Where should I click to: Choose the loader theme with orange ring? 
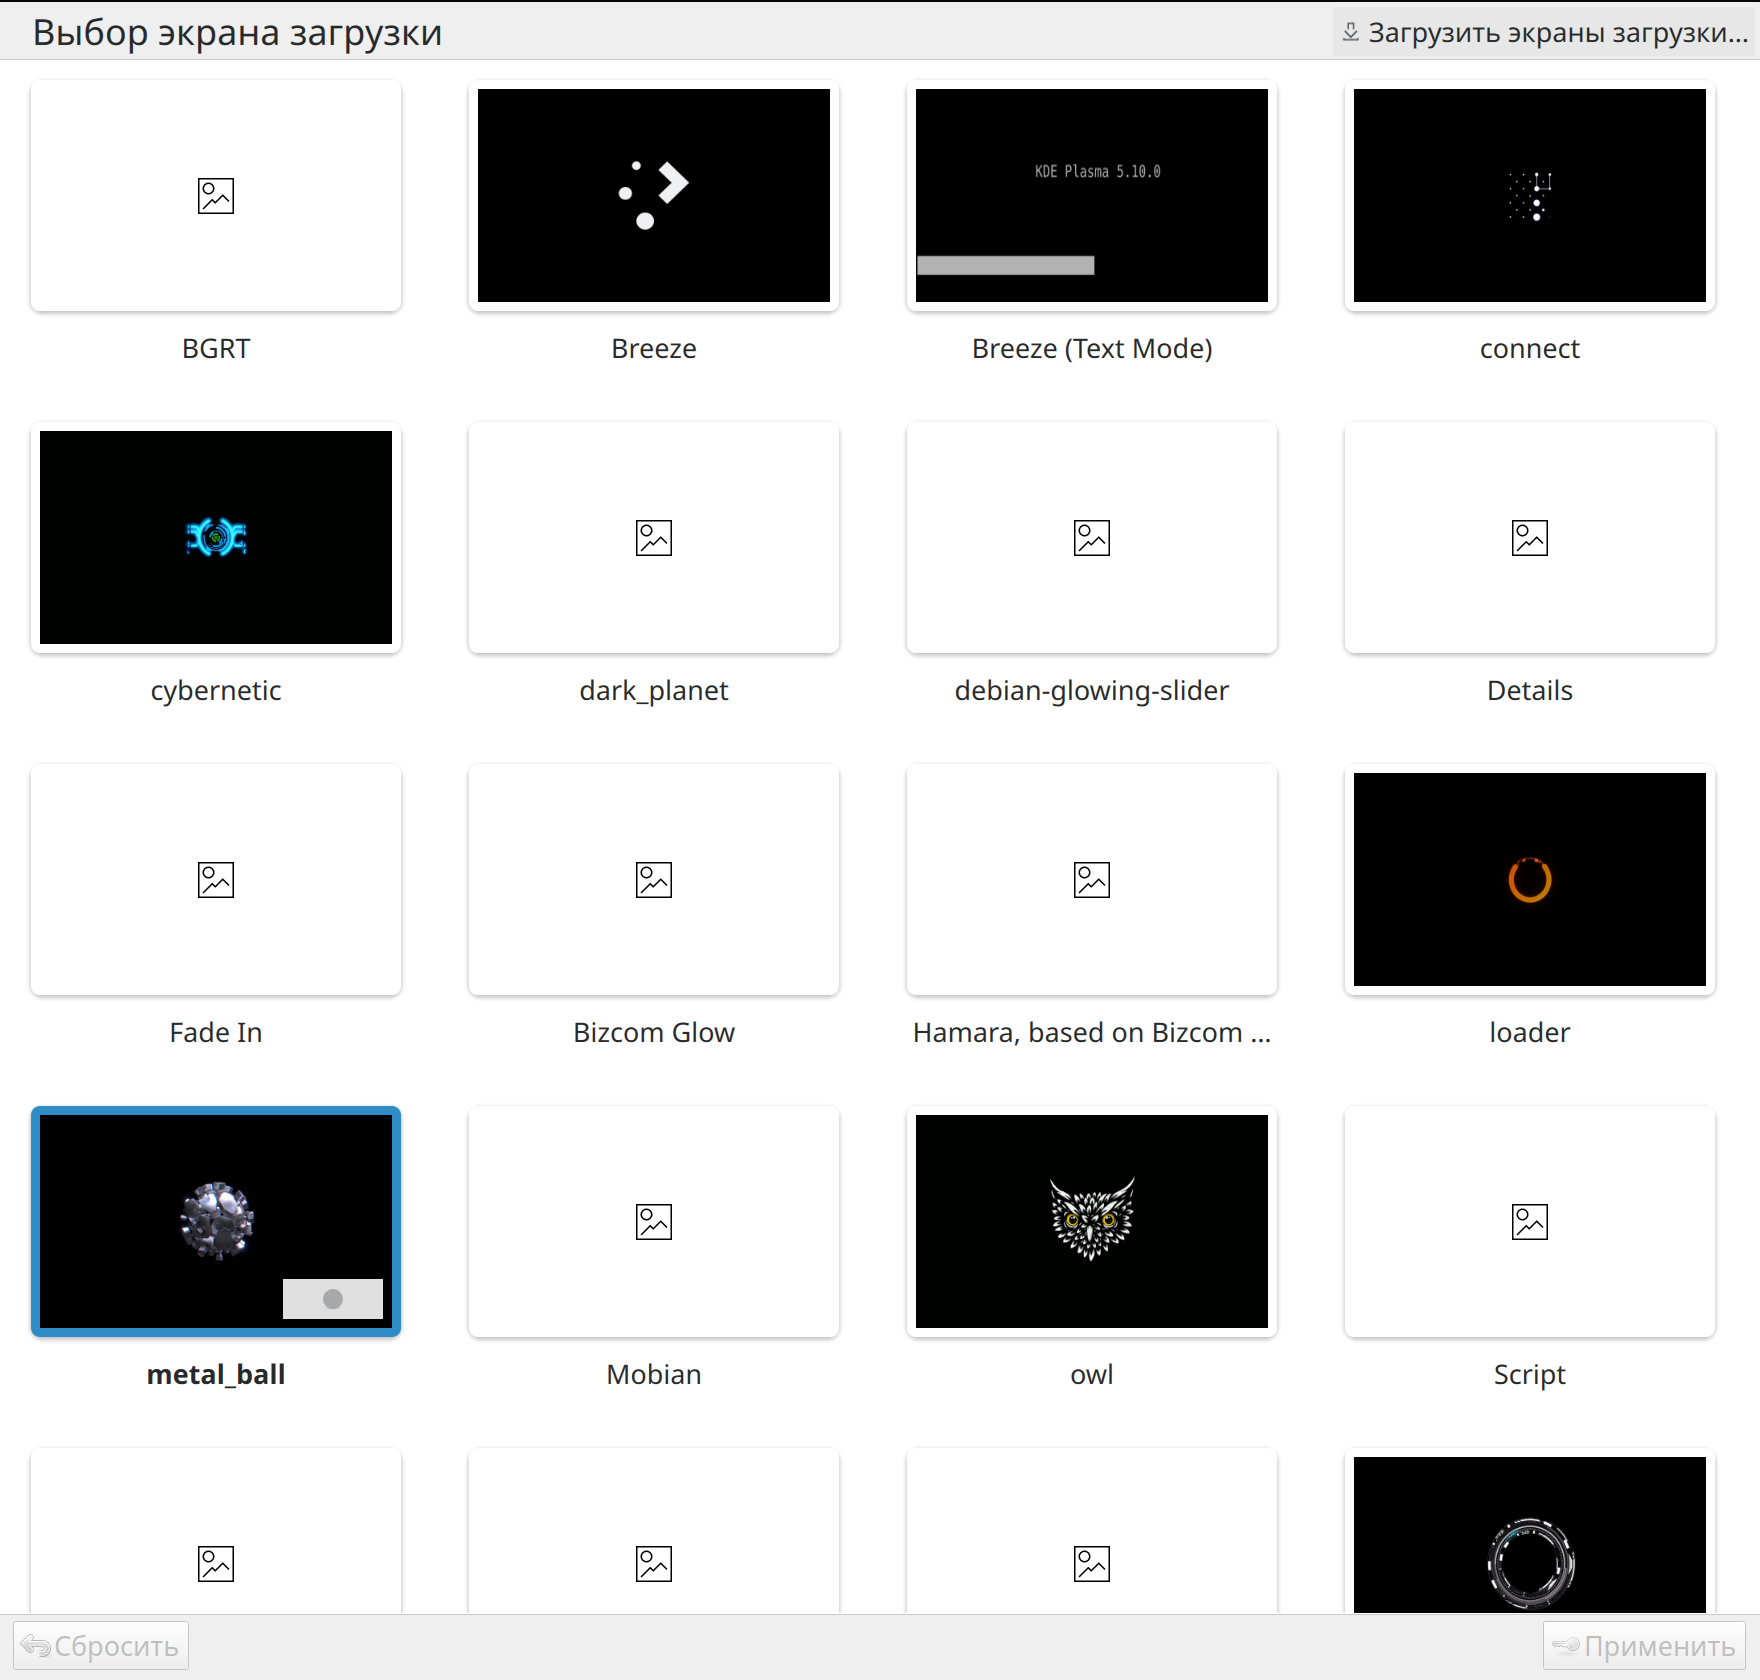(1530, 880)
